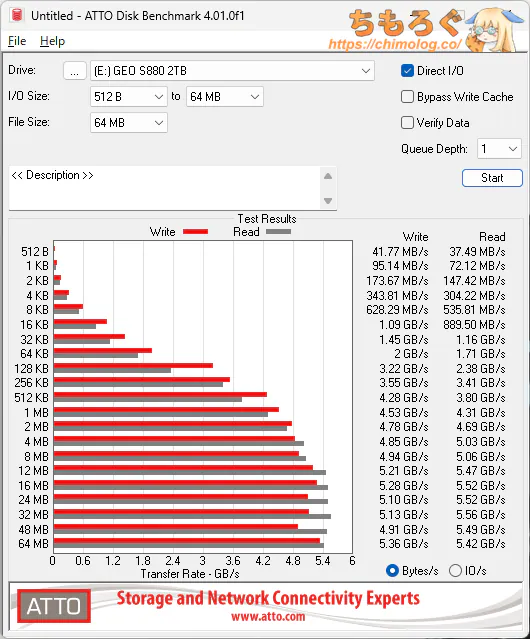Open the Queue Depth dropdown
Screen dimensions: 530x639
pos(499,149)
